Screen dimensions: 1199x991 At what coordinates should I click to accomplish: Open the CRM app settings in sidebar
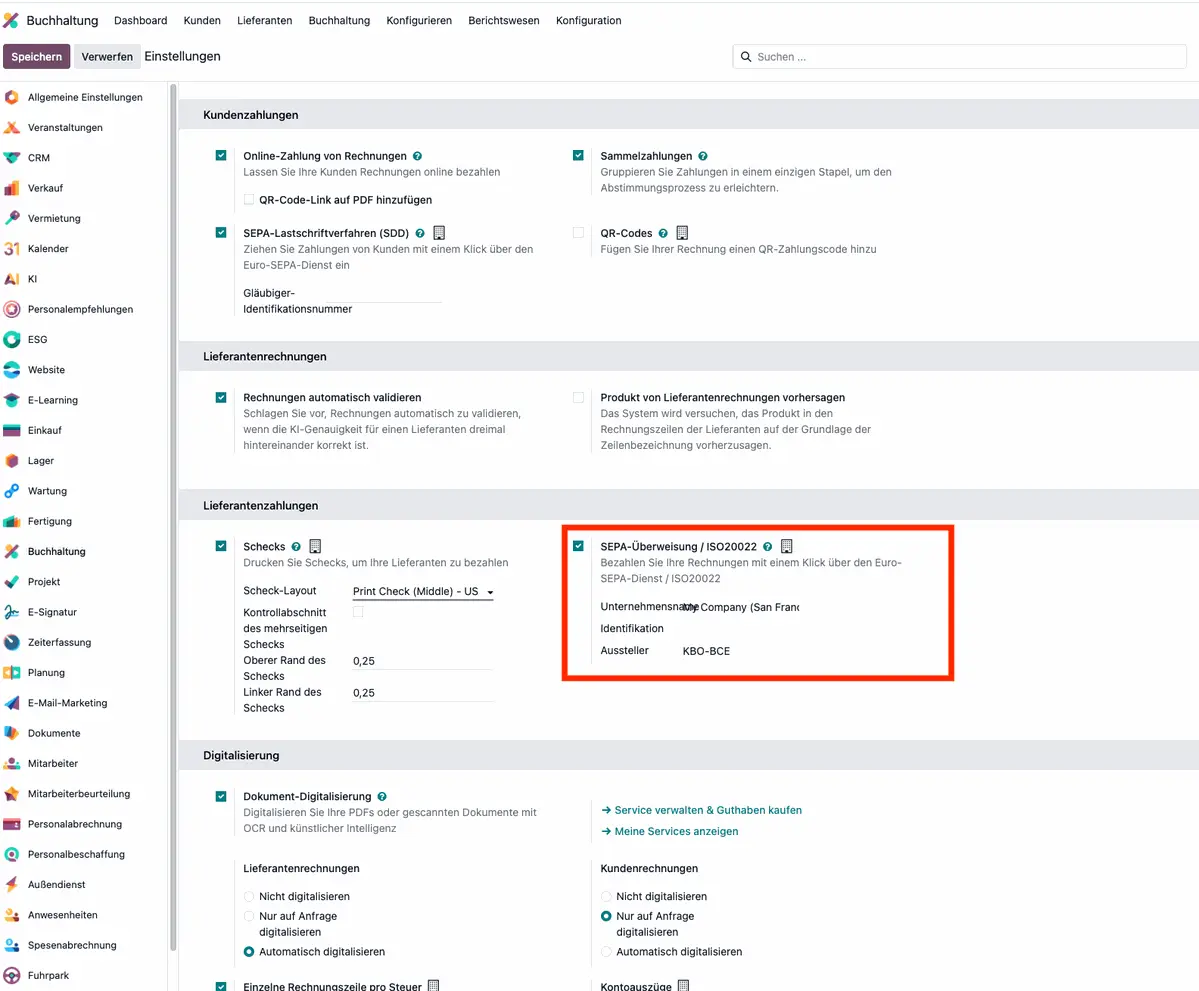tap(38, 157)
